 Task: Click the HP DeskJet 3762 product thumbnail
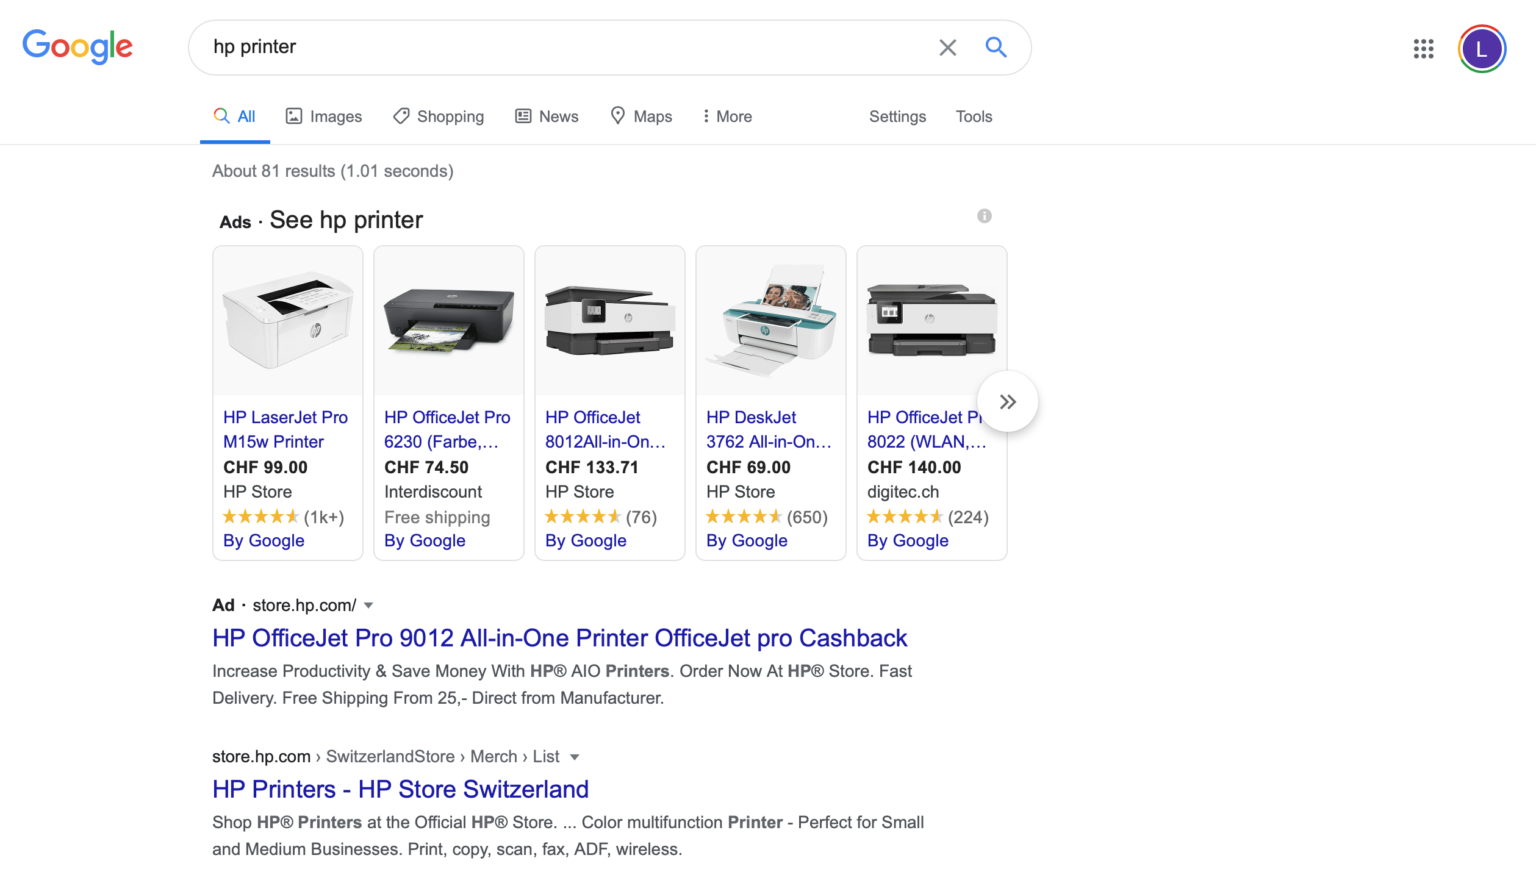(x=770, y=319)
